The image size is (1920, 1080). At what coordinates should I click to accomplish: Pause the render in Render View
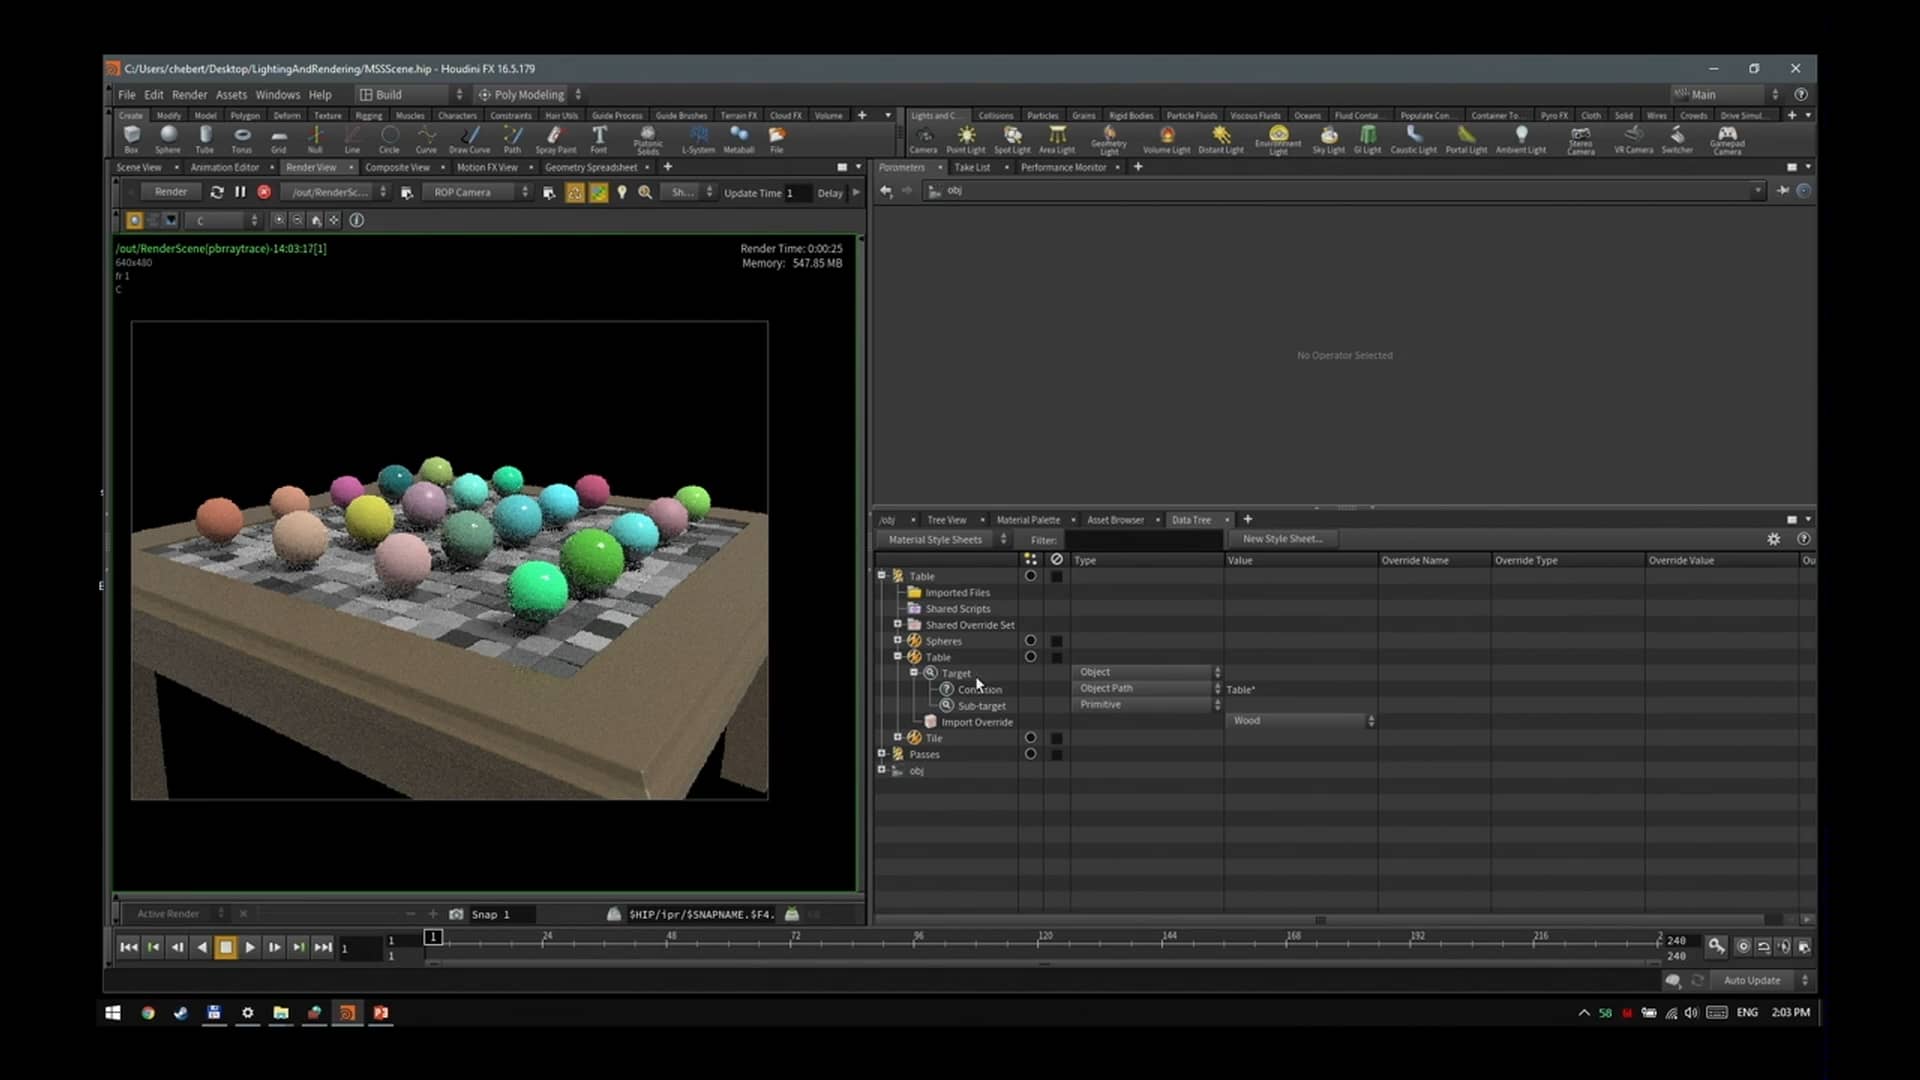click(x=239, y=192)
